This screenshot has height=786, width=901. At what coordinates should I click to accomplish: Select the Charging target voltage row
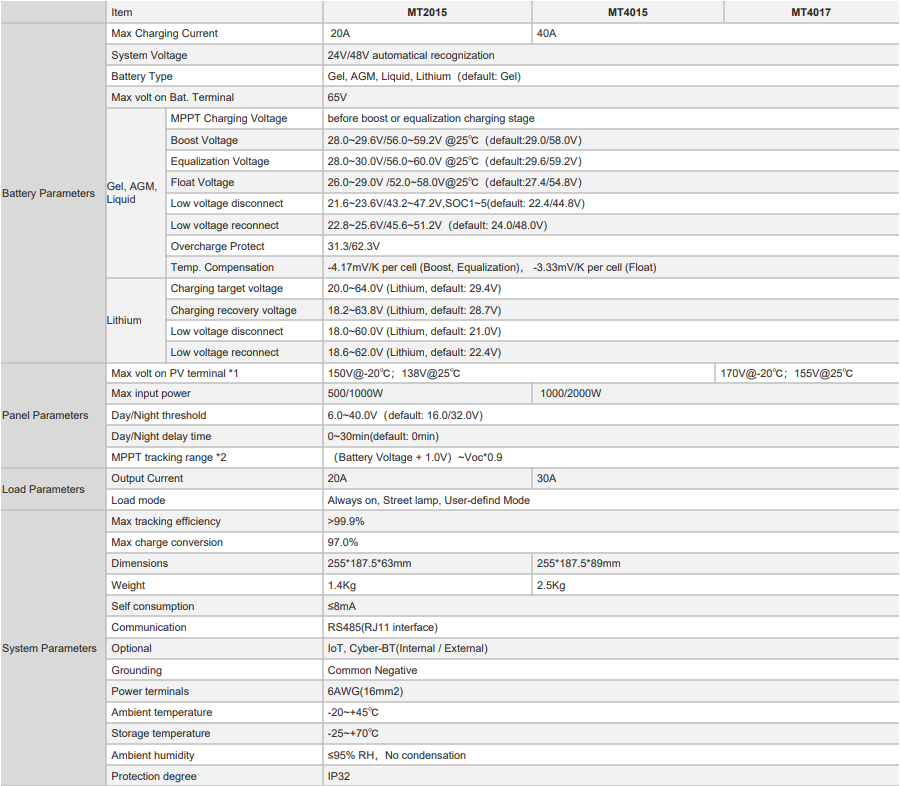coord(533,288)
